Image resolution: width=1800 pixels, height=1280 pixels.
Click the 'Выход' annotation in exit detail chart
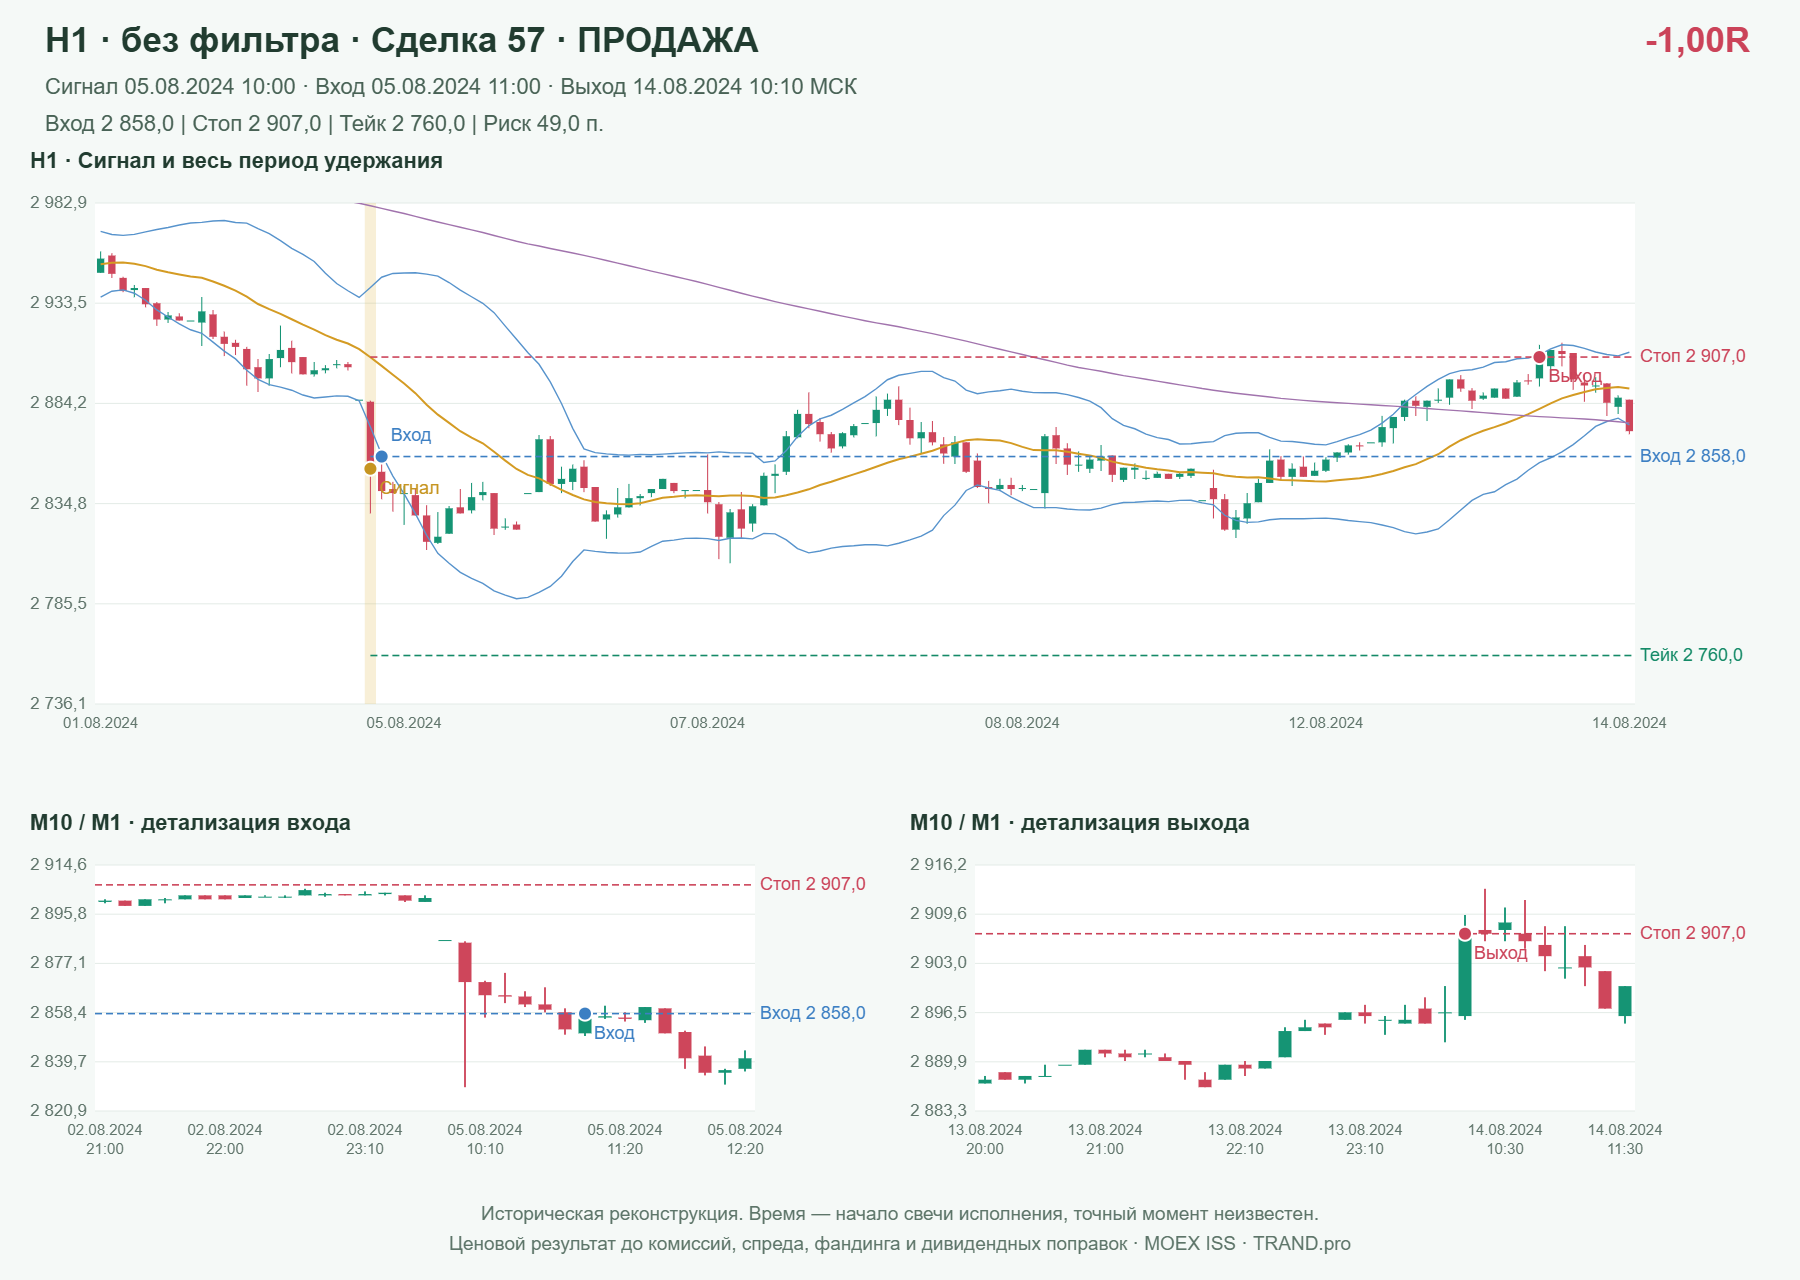click(x=1501, y=953)
